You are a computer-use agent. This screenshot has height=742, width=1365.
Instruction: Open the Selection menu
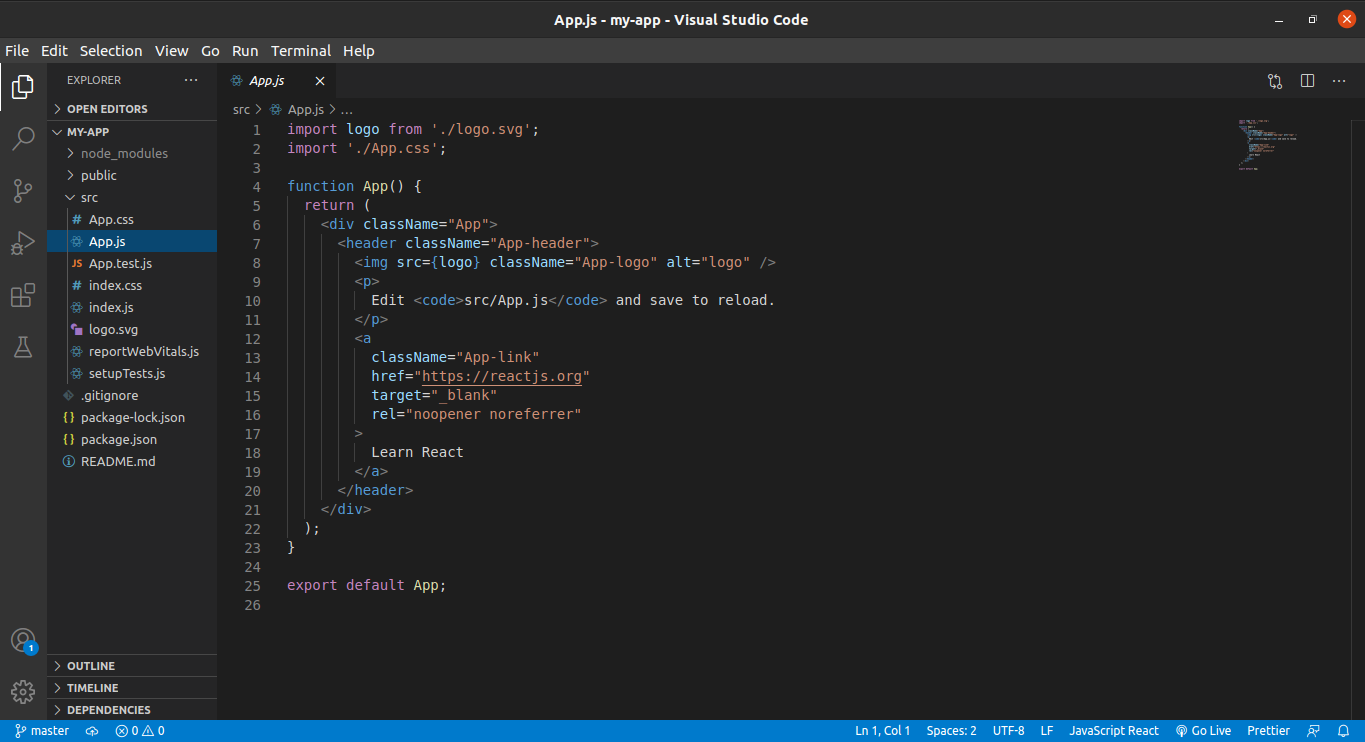[x=111, y=51]
